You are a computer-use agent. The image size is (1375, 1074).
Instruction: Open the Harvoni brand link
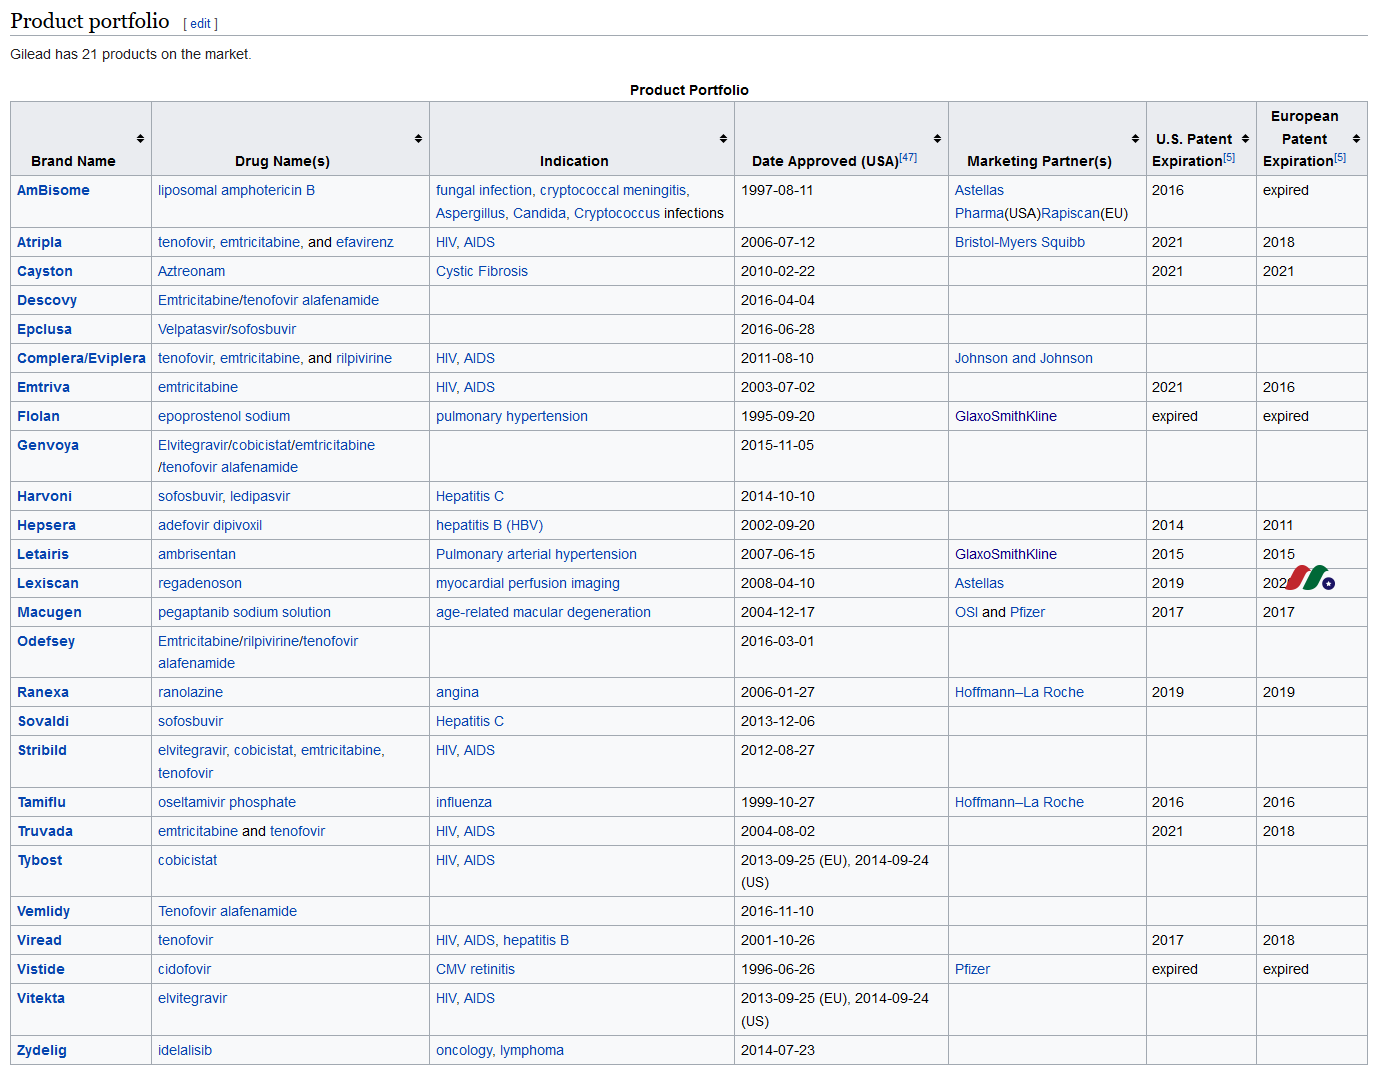(x=44, y=496)
